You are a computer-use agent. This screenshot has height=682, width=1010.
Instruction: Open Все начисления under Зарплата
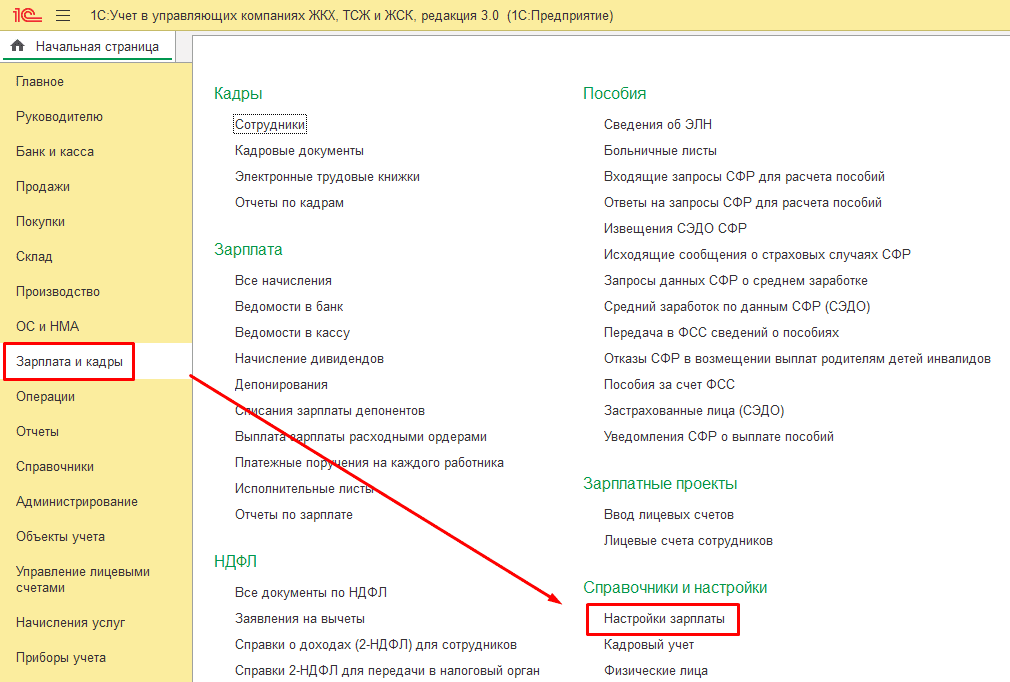coord(283,281)
